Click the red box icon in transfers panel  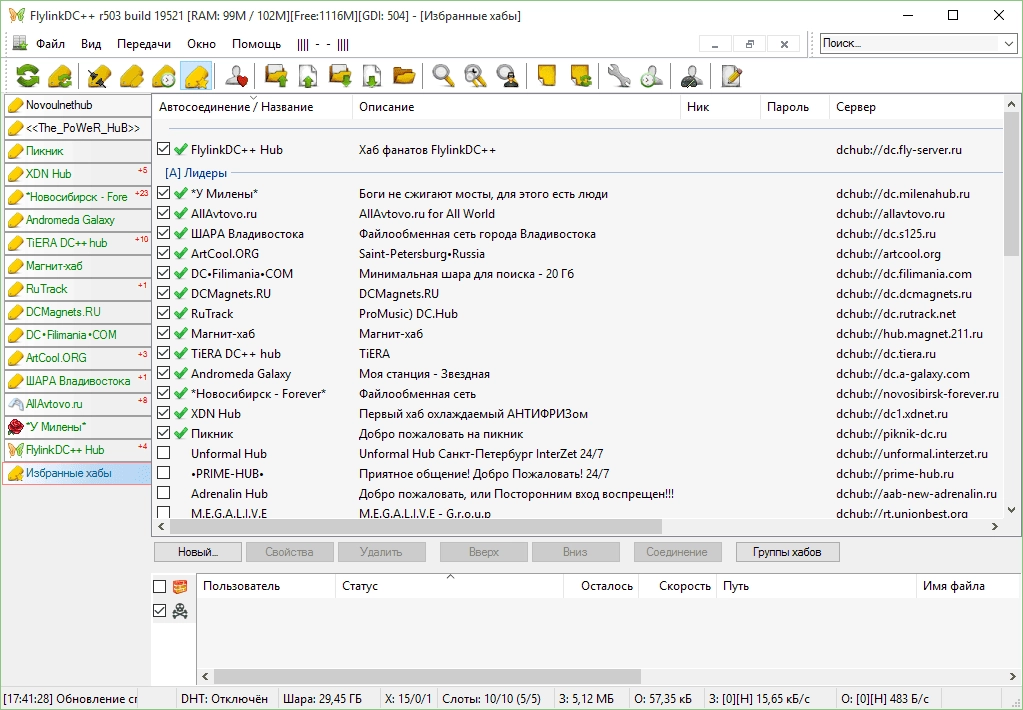coord(180,586)
